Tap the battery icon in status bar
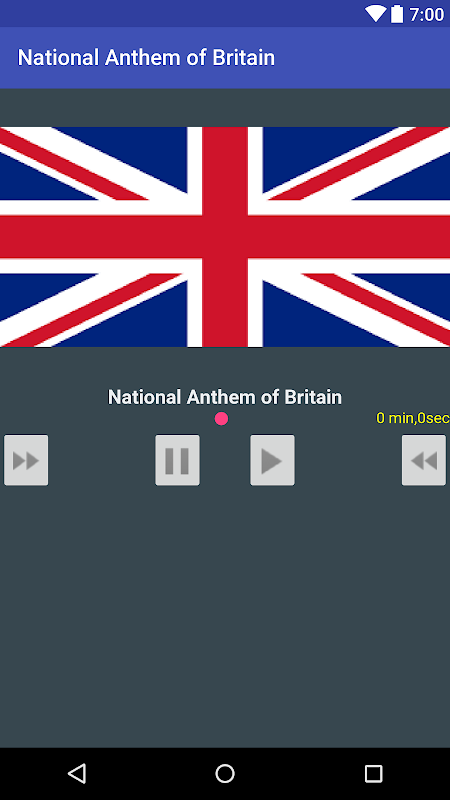This screenshot has width=450, height=800. [x=397, y=14]
